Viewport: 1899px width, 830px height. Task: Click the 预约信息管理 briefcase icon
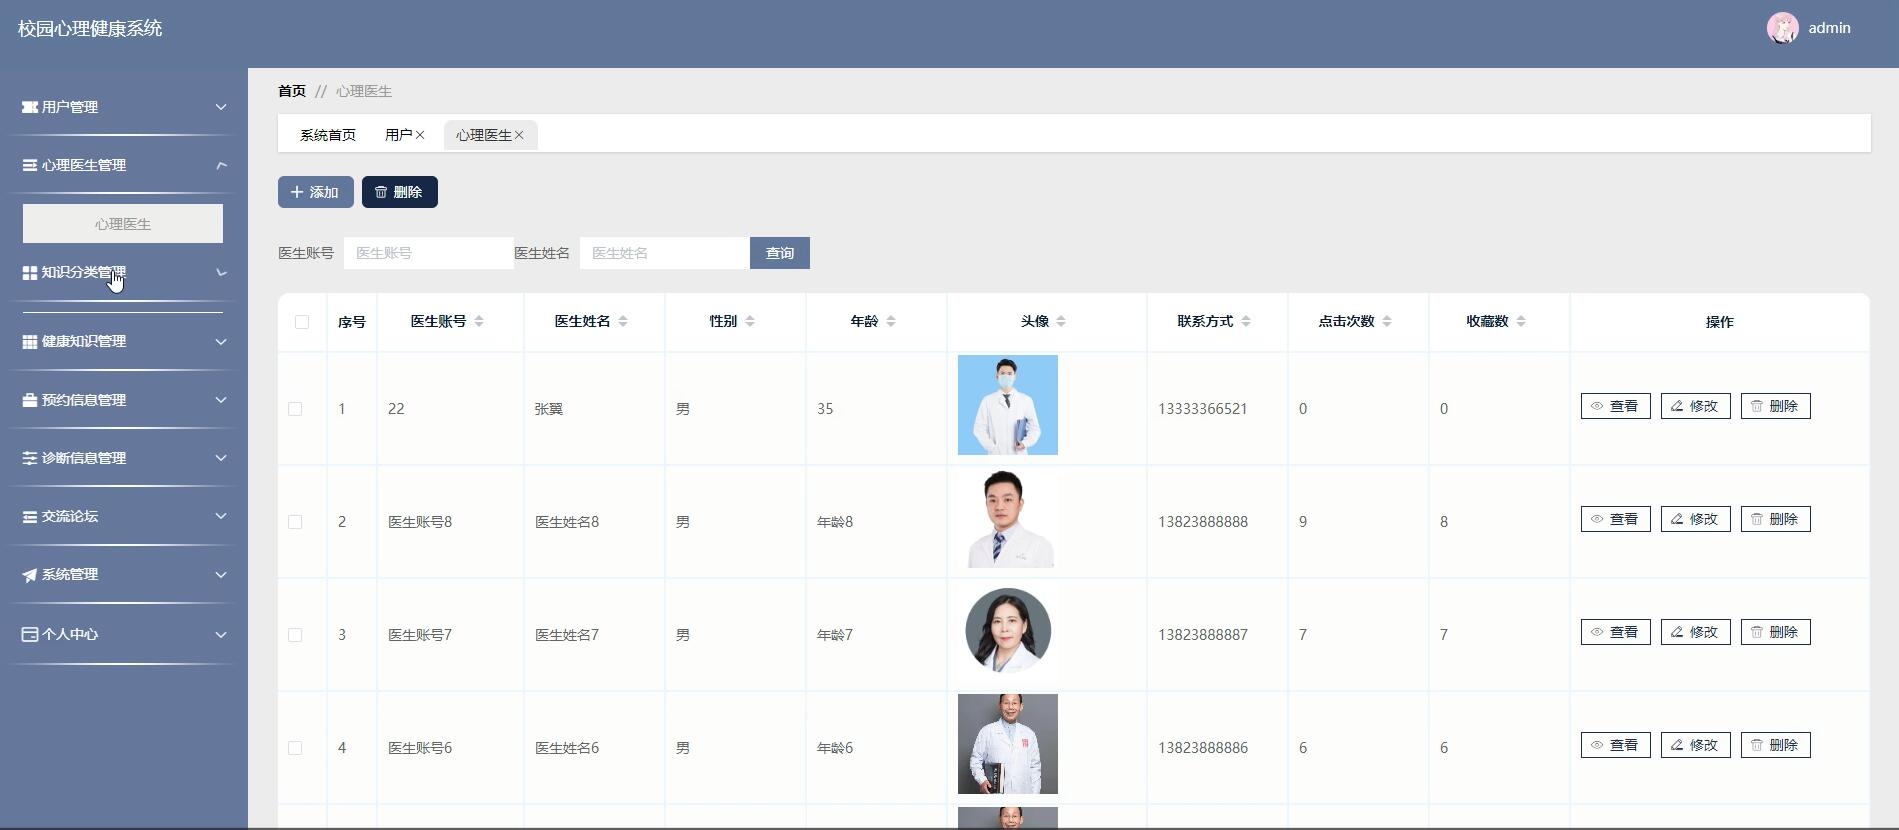pyautogui.click(x=30, y=400)
